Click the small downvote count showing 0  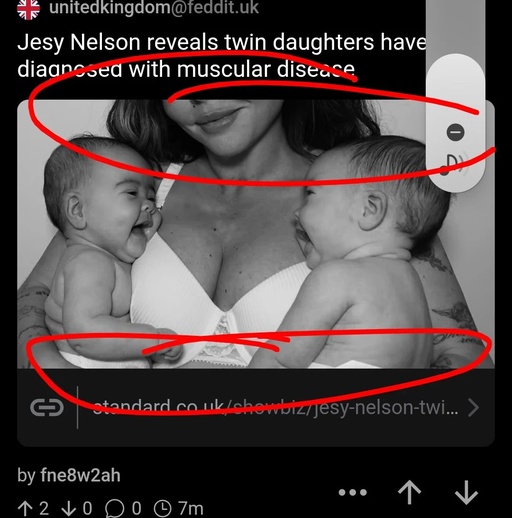(77, 509)
